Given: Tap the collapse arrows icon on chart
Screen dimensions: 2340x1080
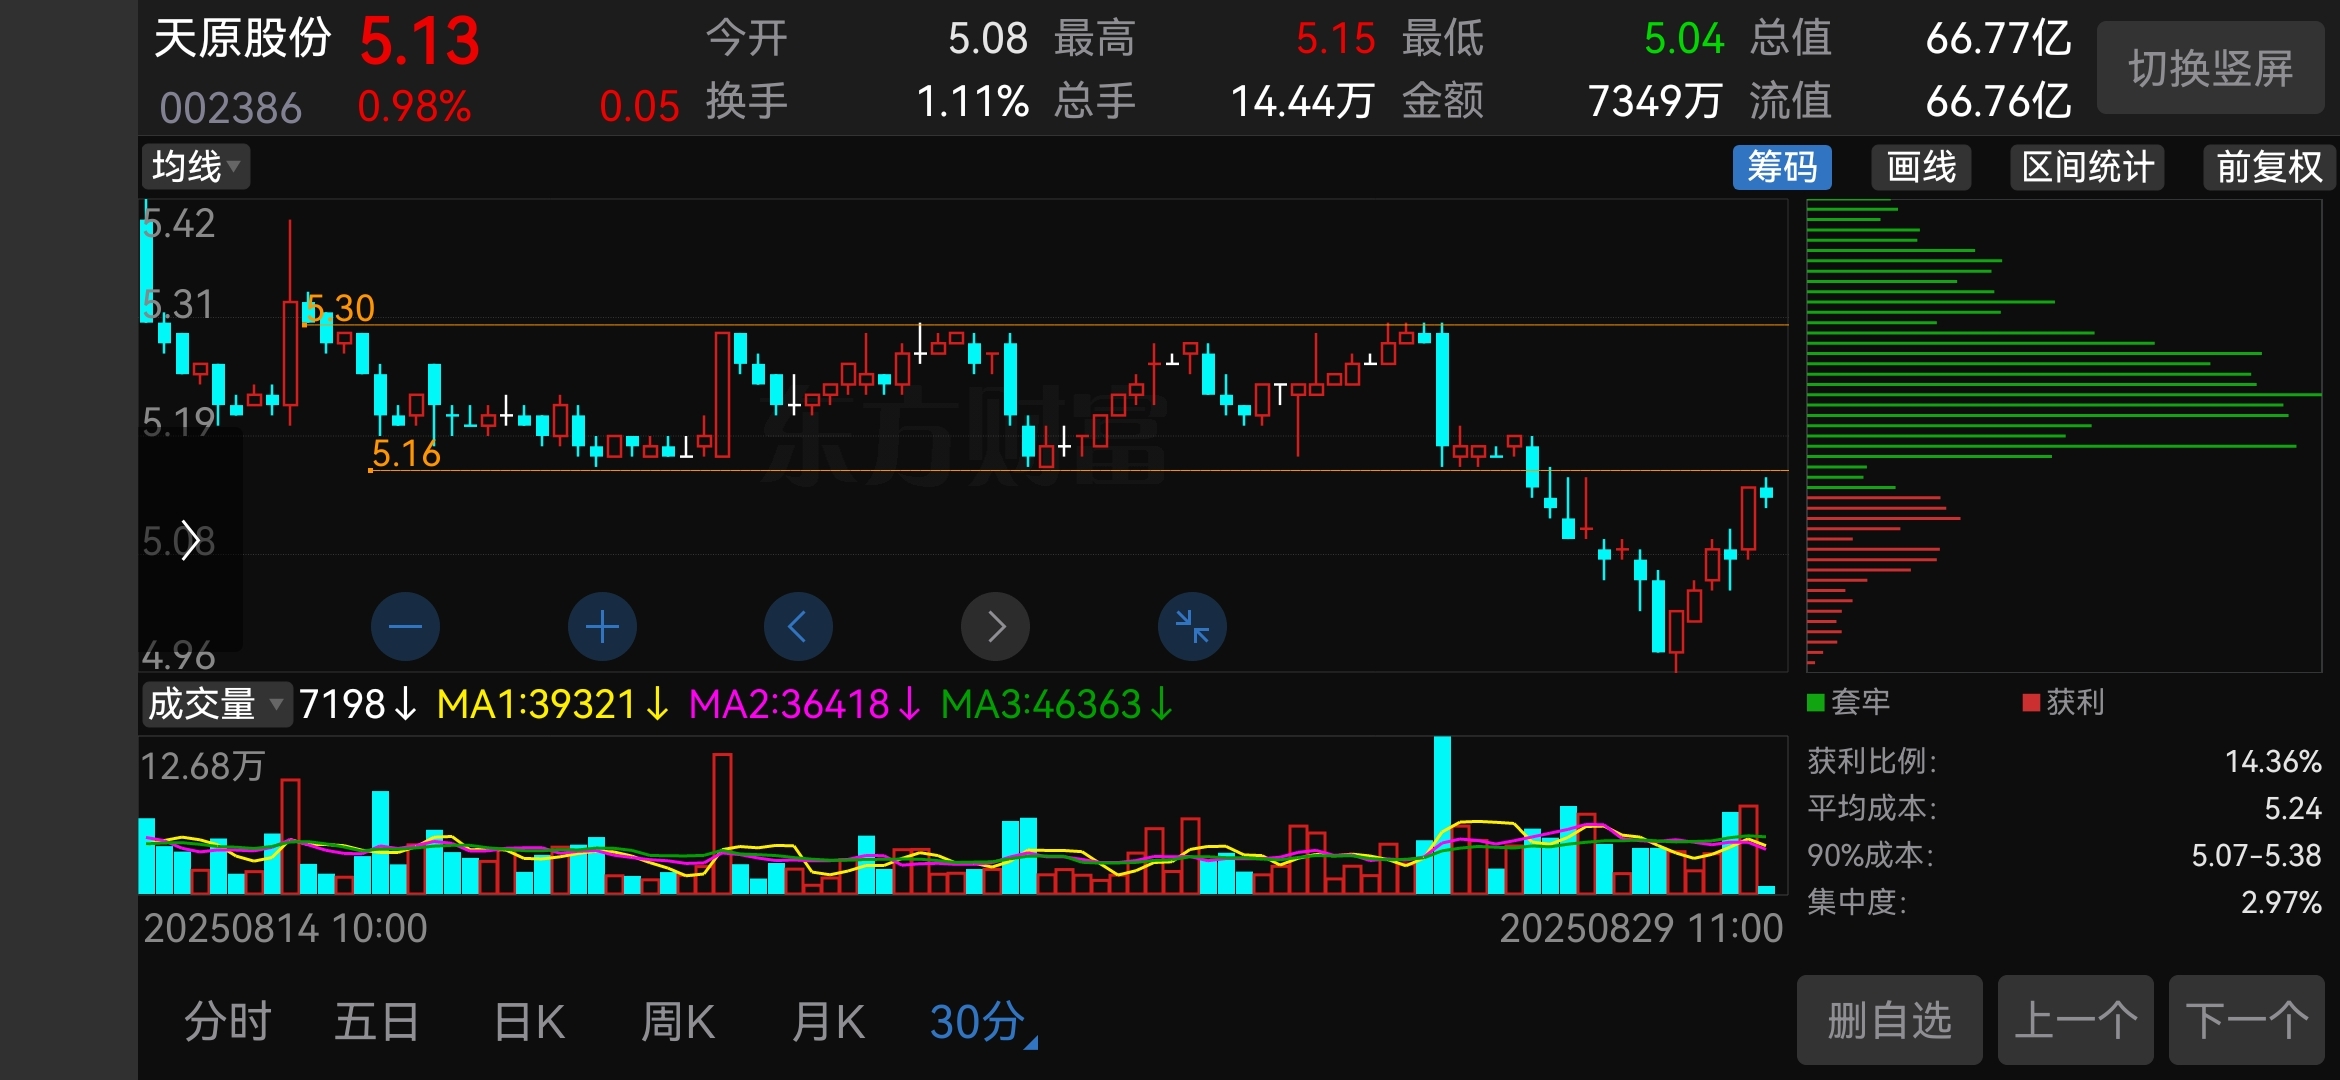Looking at the screenshot, I should pyautogui.click(x=1192, y=627).
